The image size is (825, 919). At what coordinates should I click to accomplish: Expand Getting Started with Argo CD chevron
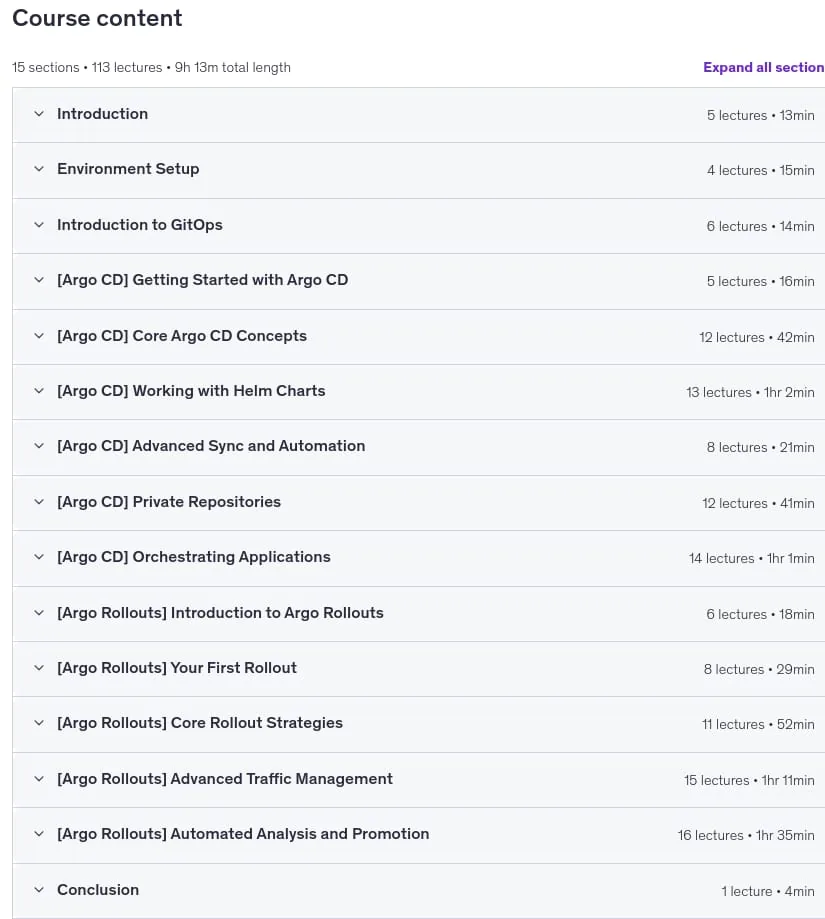click(39, 280)
